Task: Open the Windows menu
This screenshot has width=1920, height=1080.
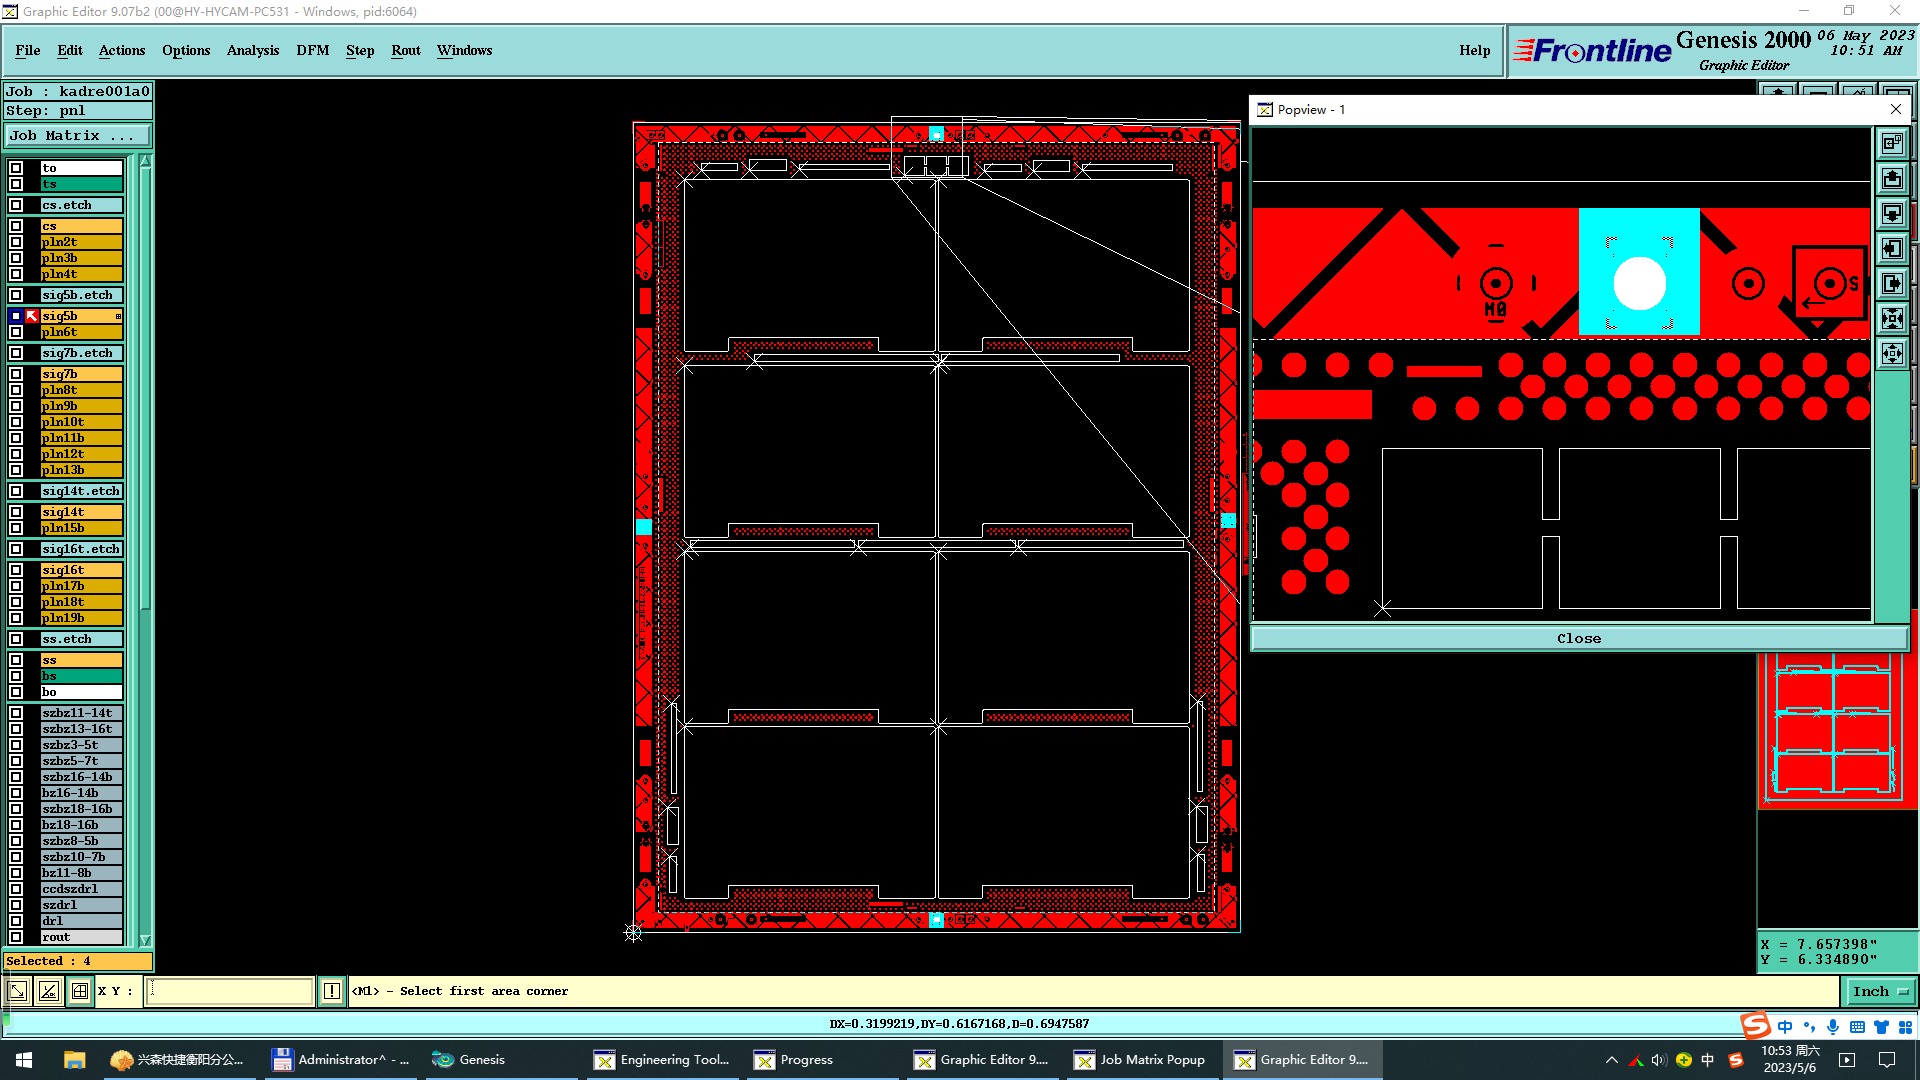Action: [x=464, y=50]
